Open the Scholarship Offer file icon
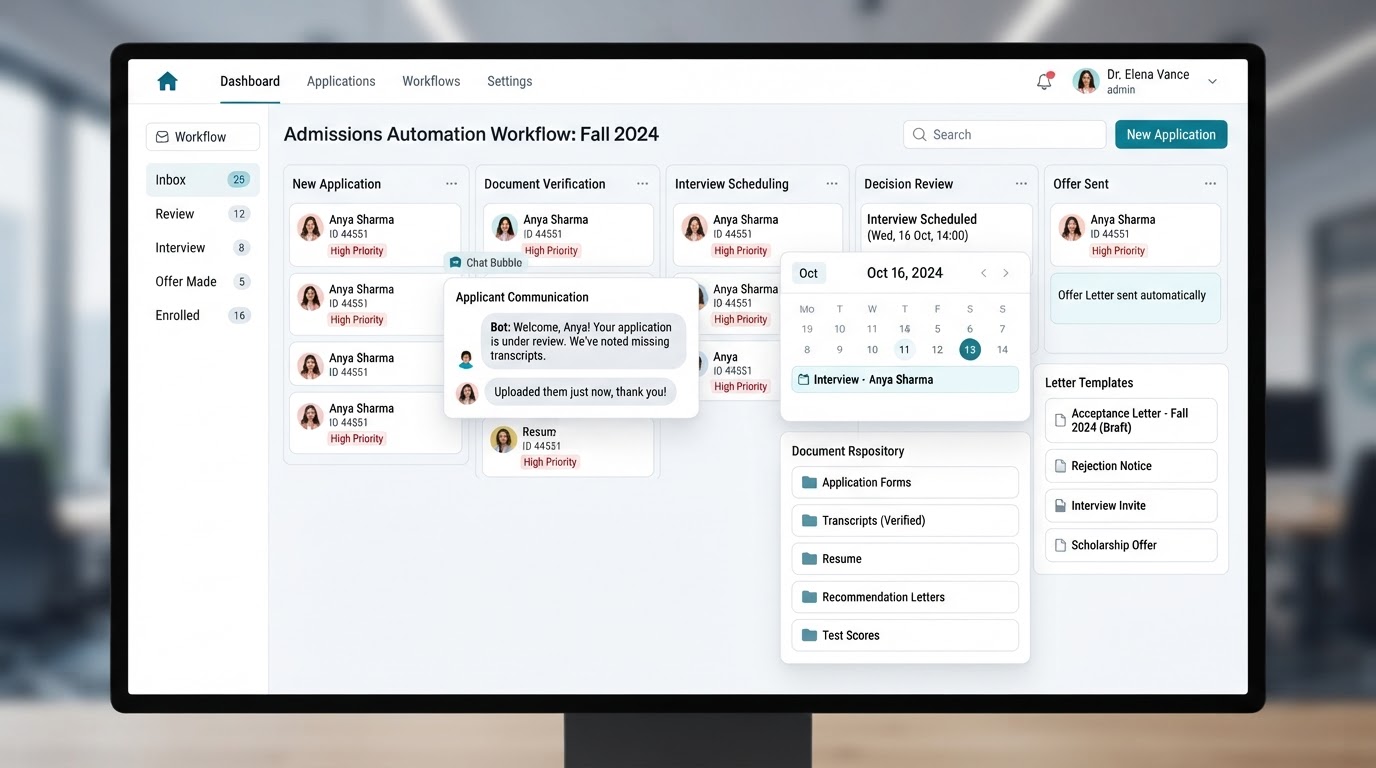Viewport: 1376px width, 768px height. click(1060, 545)
